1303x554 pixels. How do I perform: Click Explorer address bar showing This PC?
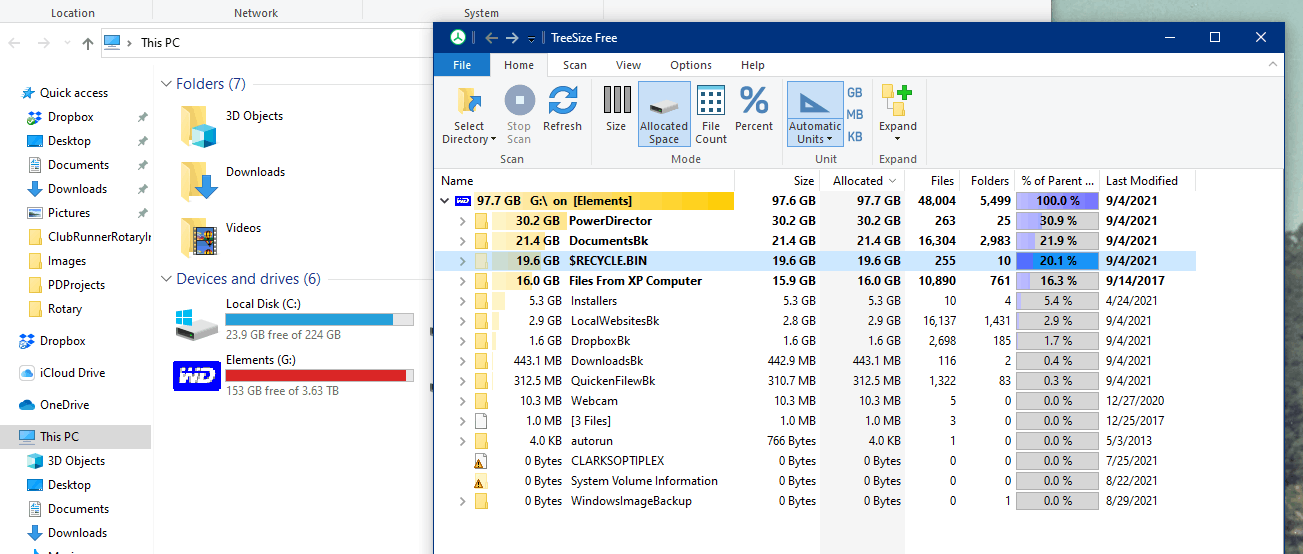pos(265,43)
